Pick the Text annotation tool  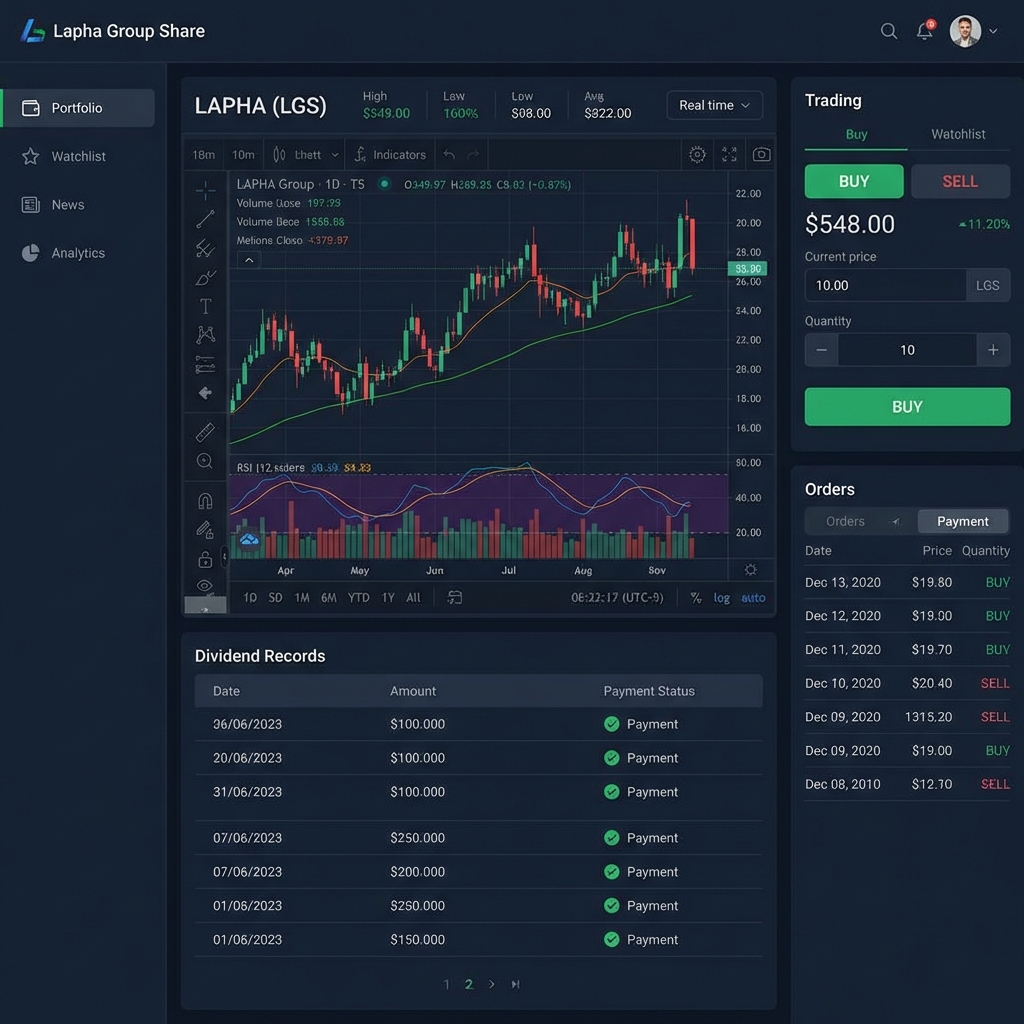tap(205, 306)
